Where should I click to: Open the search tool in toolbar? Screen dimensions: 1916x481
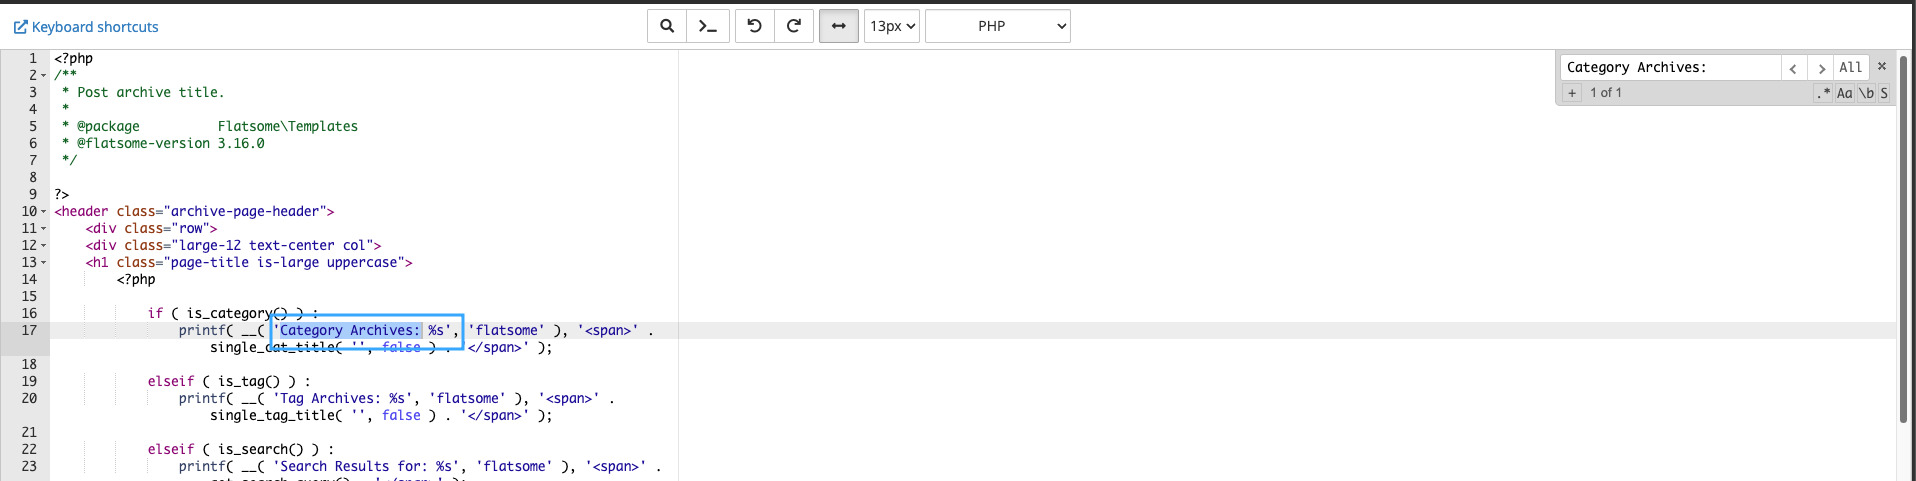coord(667,26)
